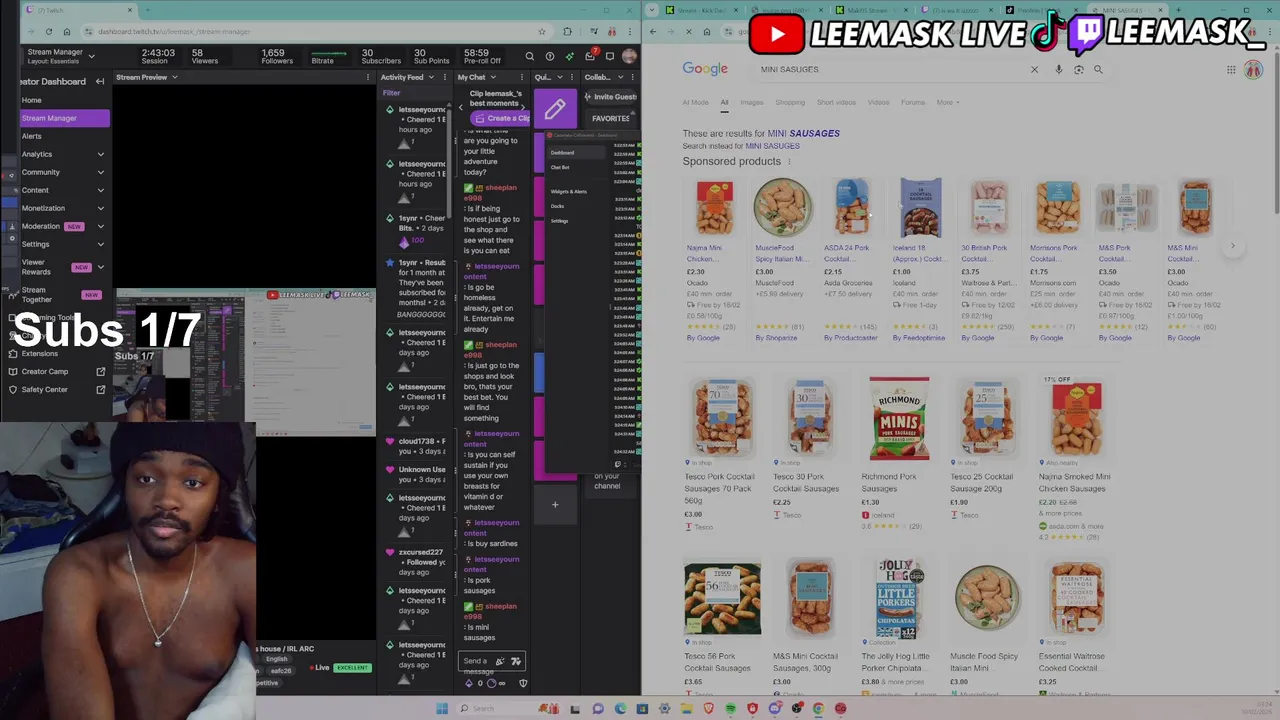
Task: Open the More dropdown in Google results
Action: click(947, 102)
